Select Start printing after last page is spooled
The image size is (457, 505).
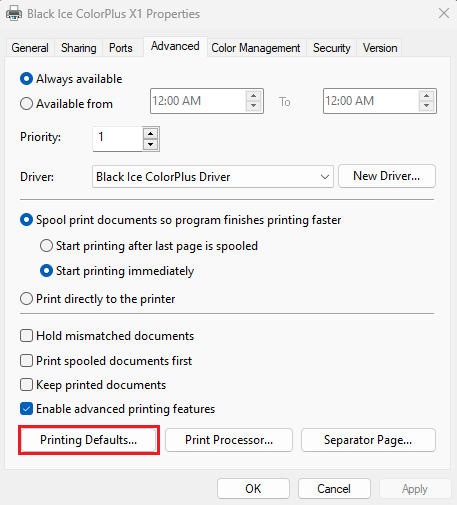[x=46, y=246]
